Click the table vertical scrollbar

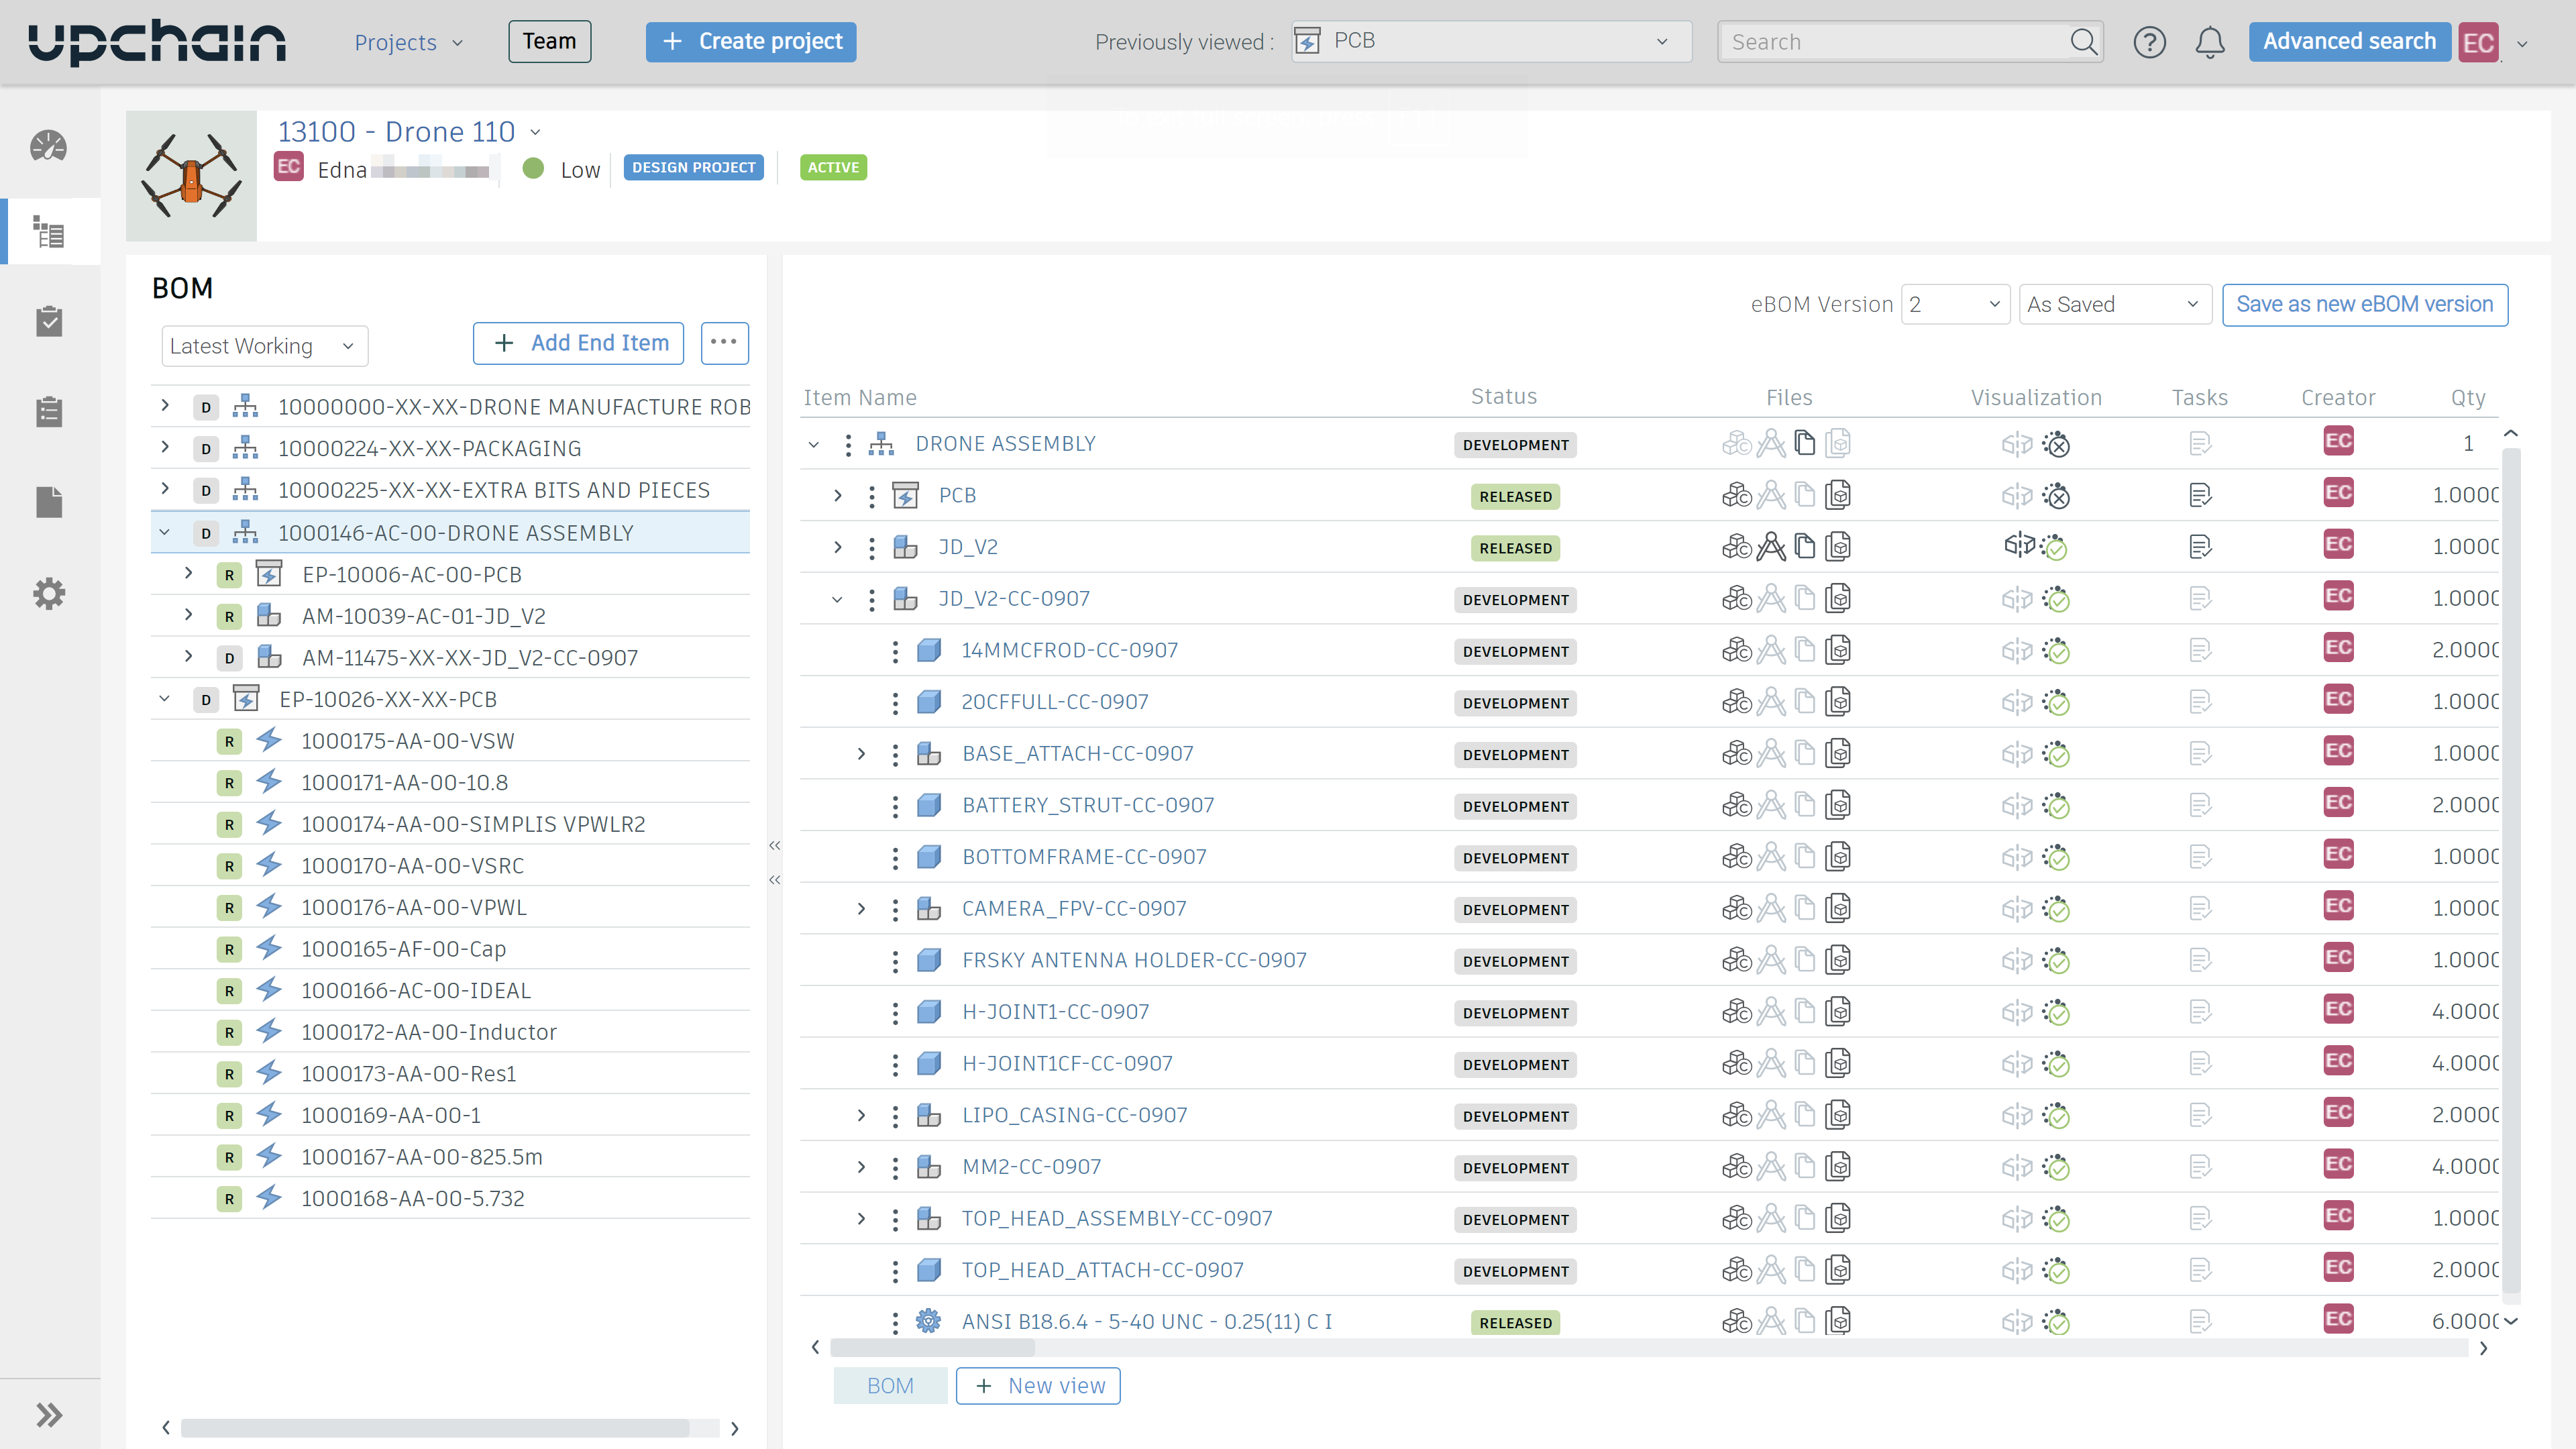(x=2510, y=870)
